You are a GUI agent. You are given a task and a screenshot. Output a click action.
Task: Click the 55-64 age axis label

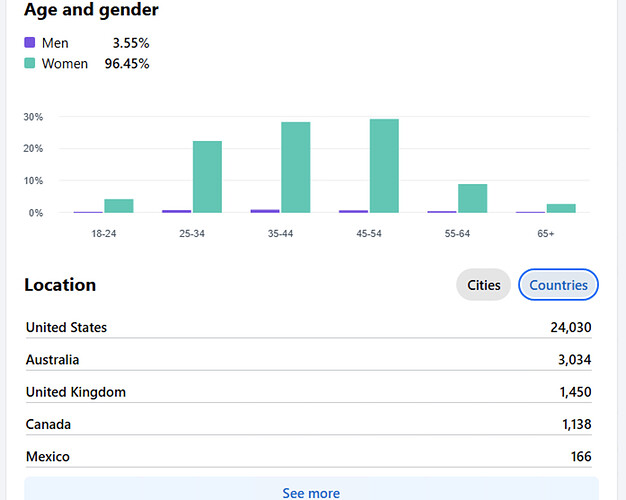coord(458,234)
